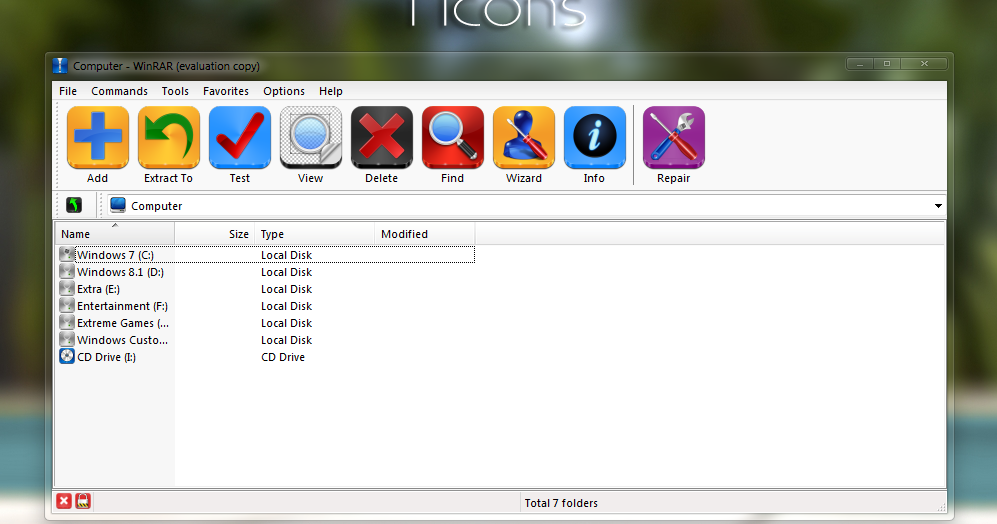
Task: Click the lock status bar icon
Action: pyautogui.click(x=83, y=501)
